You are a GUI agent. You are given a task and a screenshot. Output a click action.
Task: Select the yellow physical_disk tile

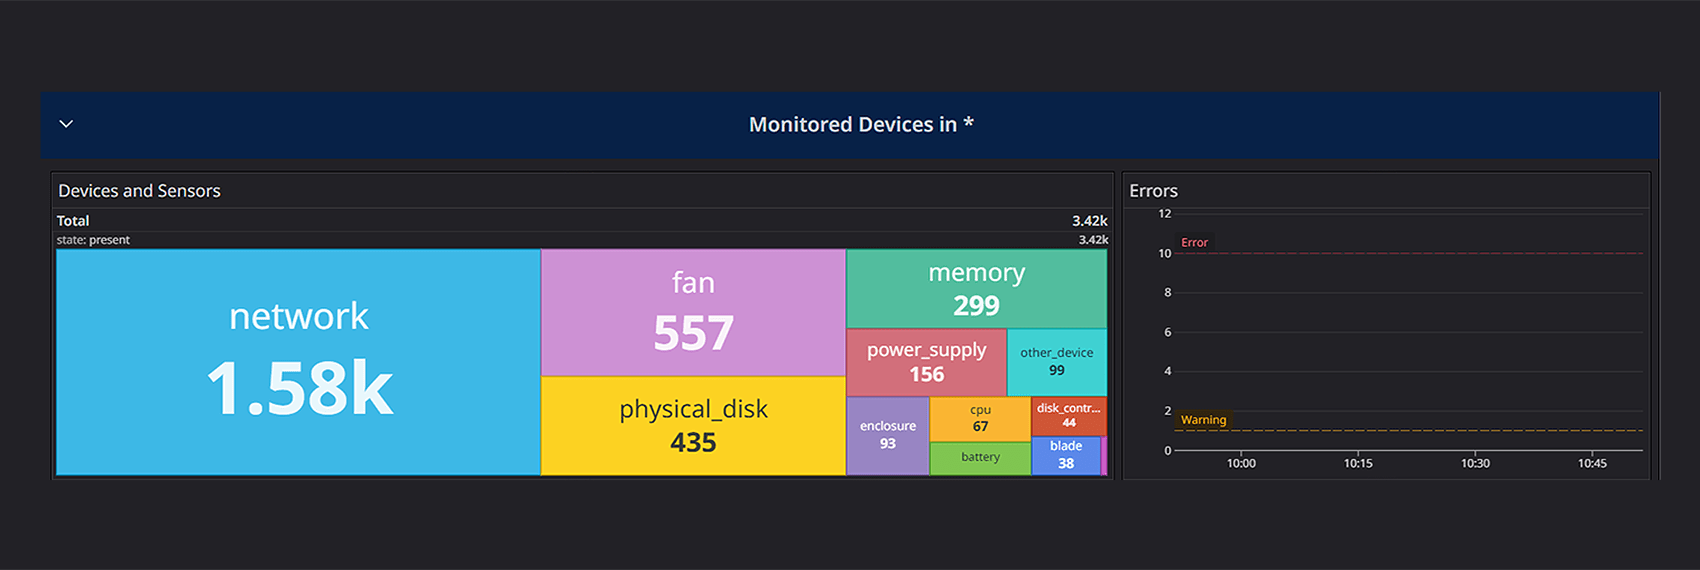(x=693, y=425)
